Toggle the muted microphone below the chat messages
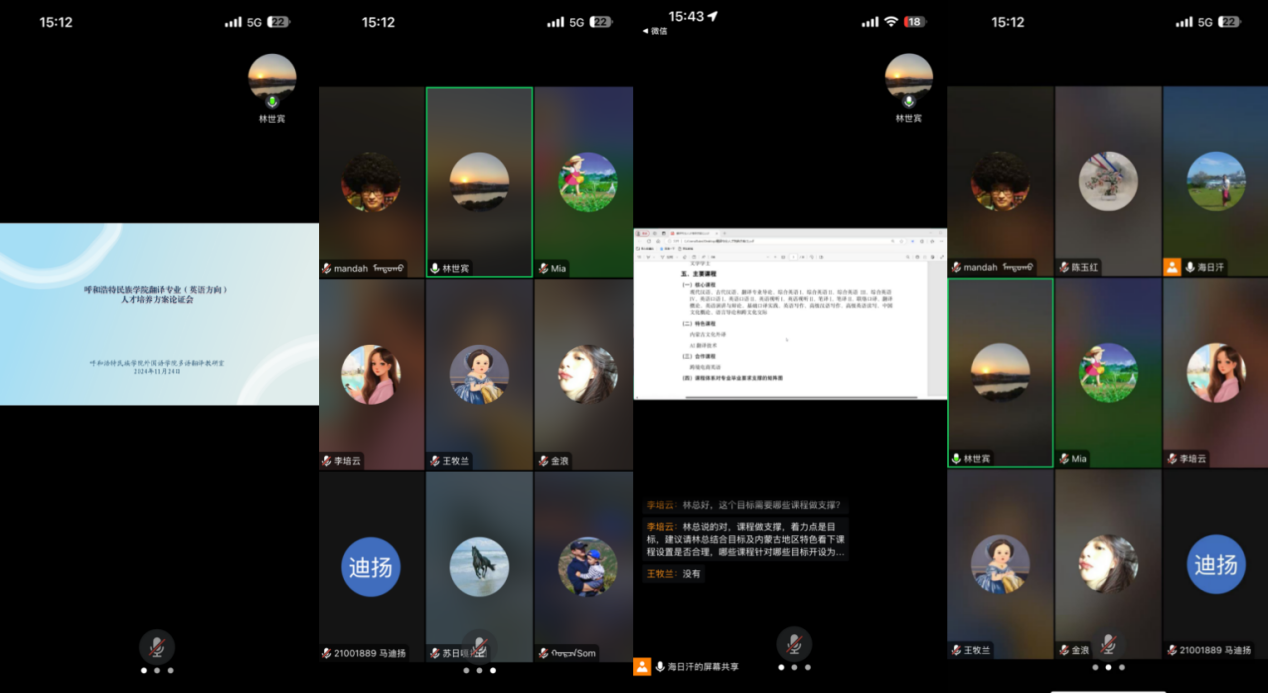 (x=794, y=643)
